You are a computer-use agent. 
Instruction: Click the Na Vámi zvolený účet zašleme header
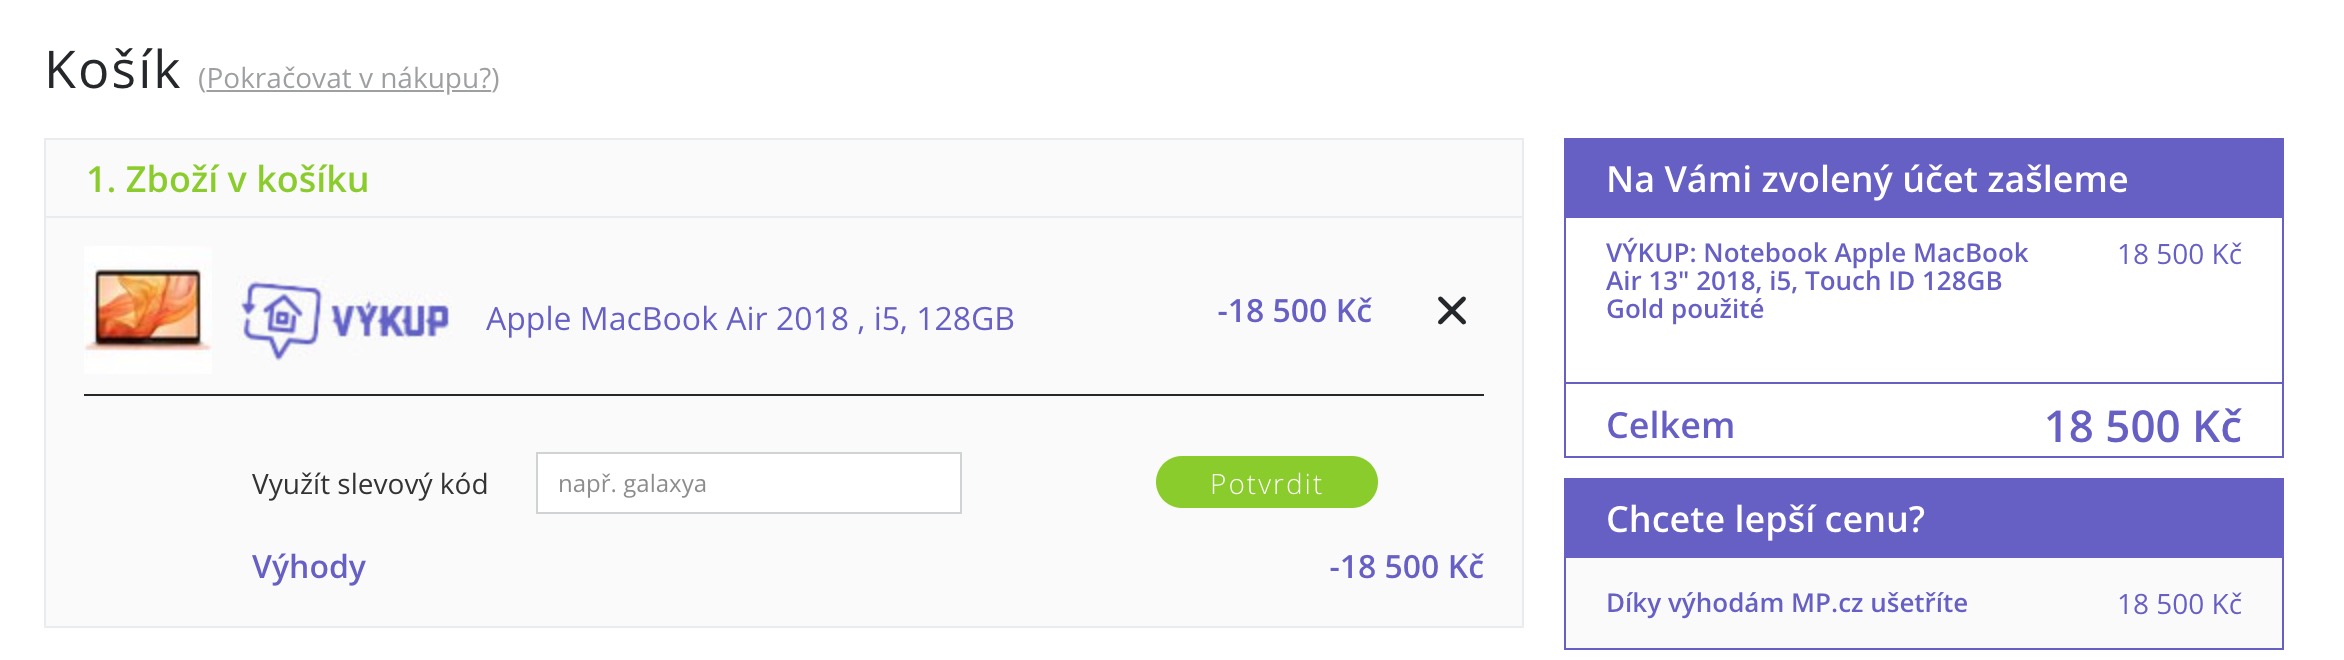pyautogui.click(x=1866, y=179)
